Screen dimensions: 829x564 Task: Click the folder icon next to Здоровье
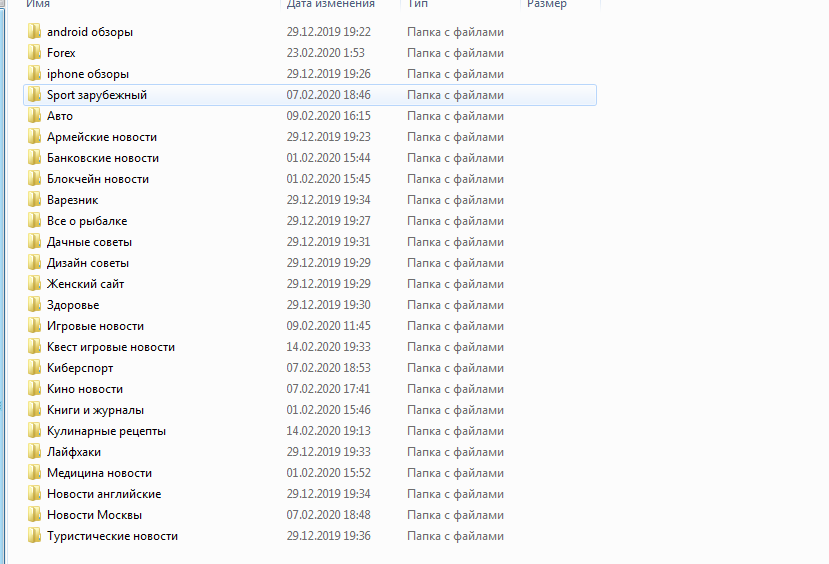pyautogui.click(x=34, y=305)
